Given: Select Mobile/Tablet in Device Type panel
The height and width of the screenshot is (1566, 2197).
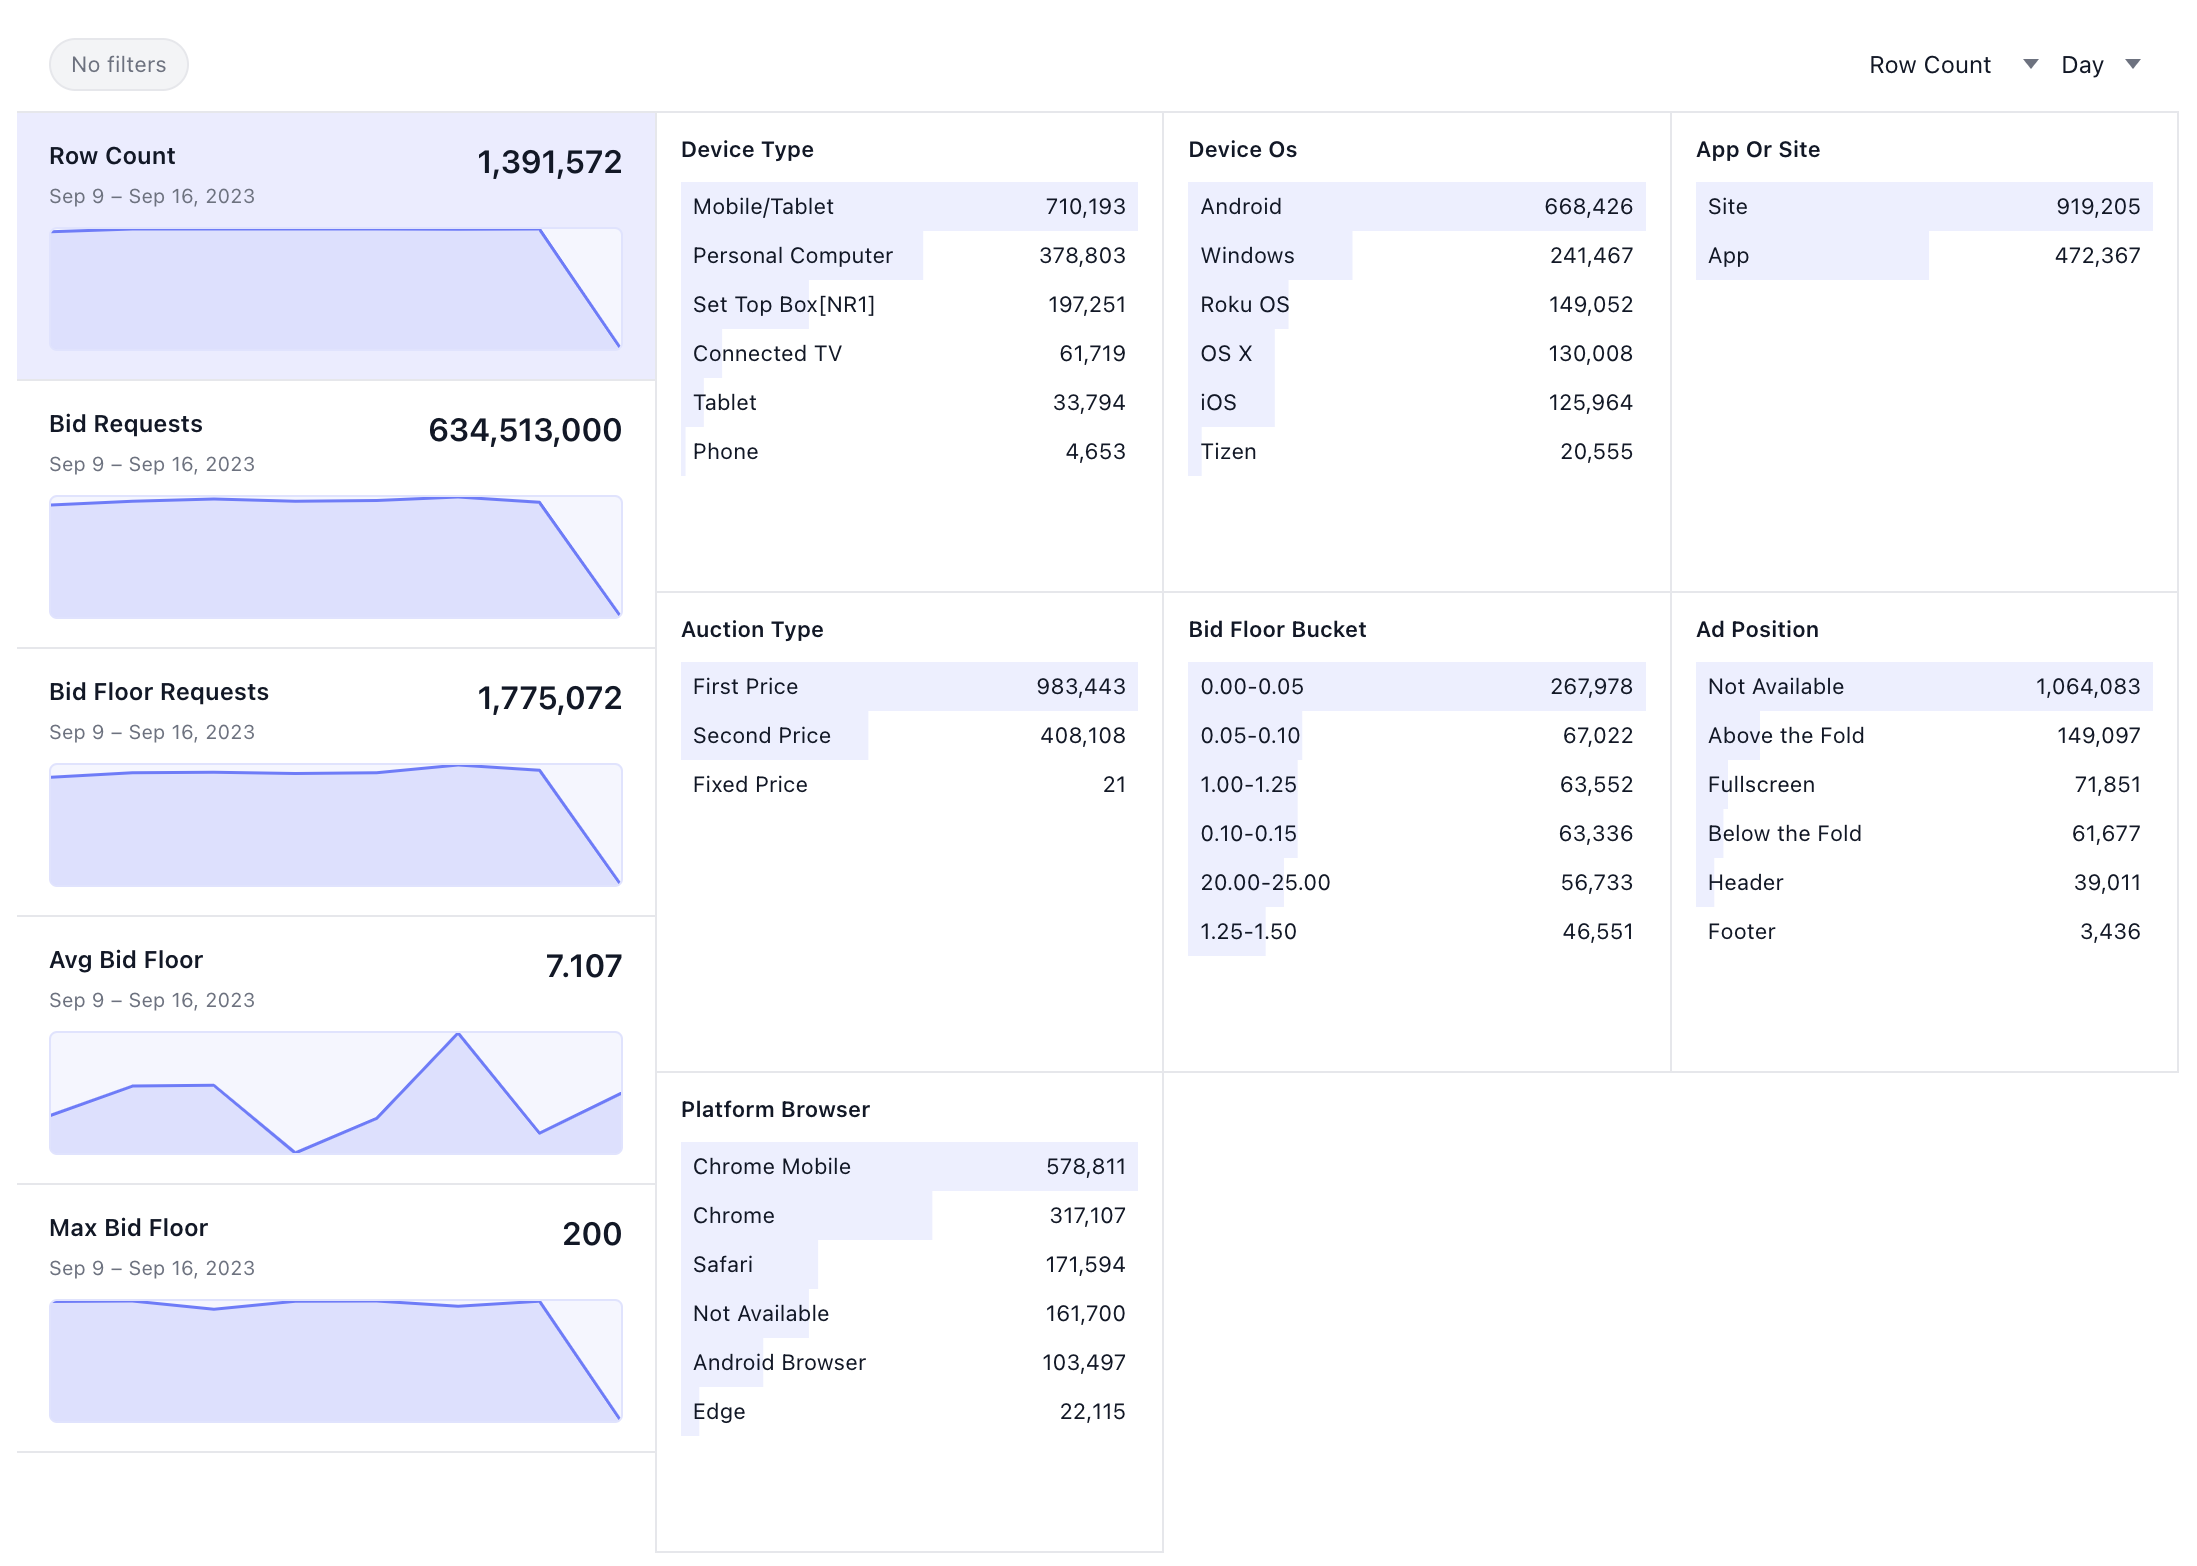Looking at the screenshot, I should [x=908, y=206].
